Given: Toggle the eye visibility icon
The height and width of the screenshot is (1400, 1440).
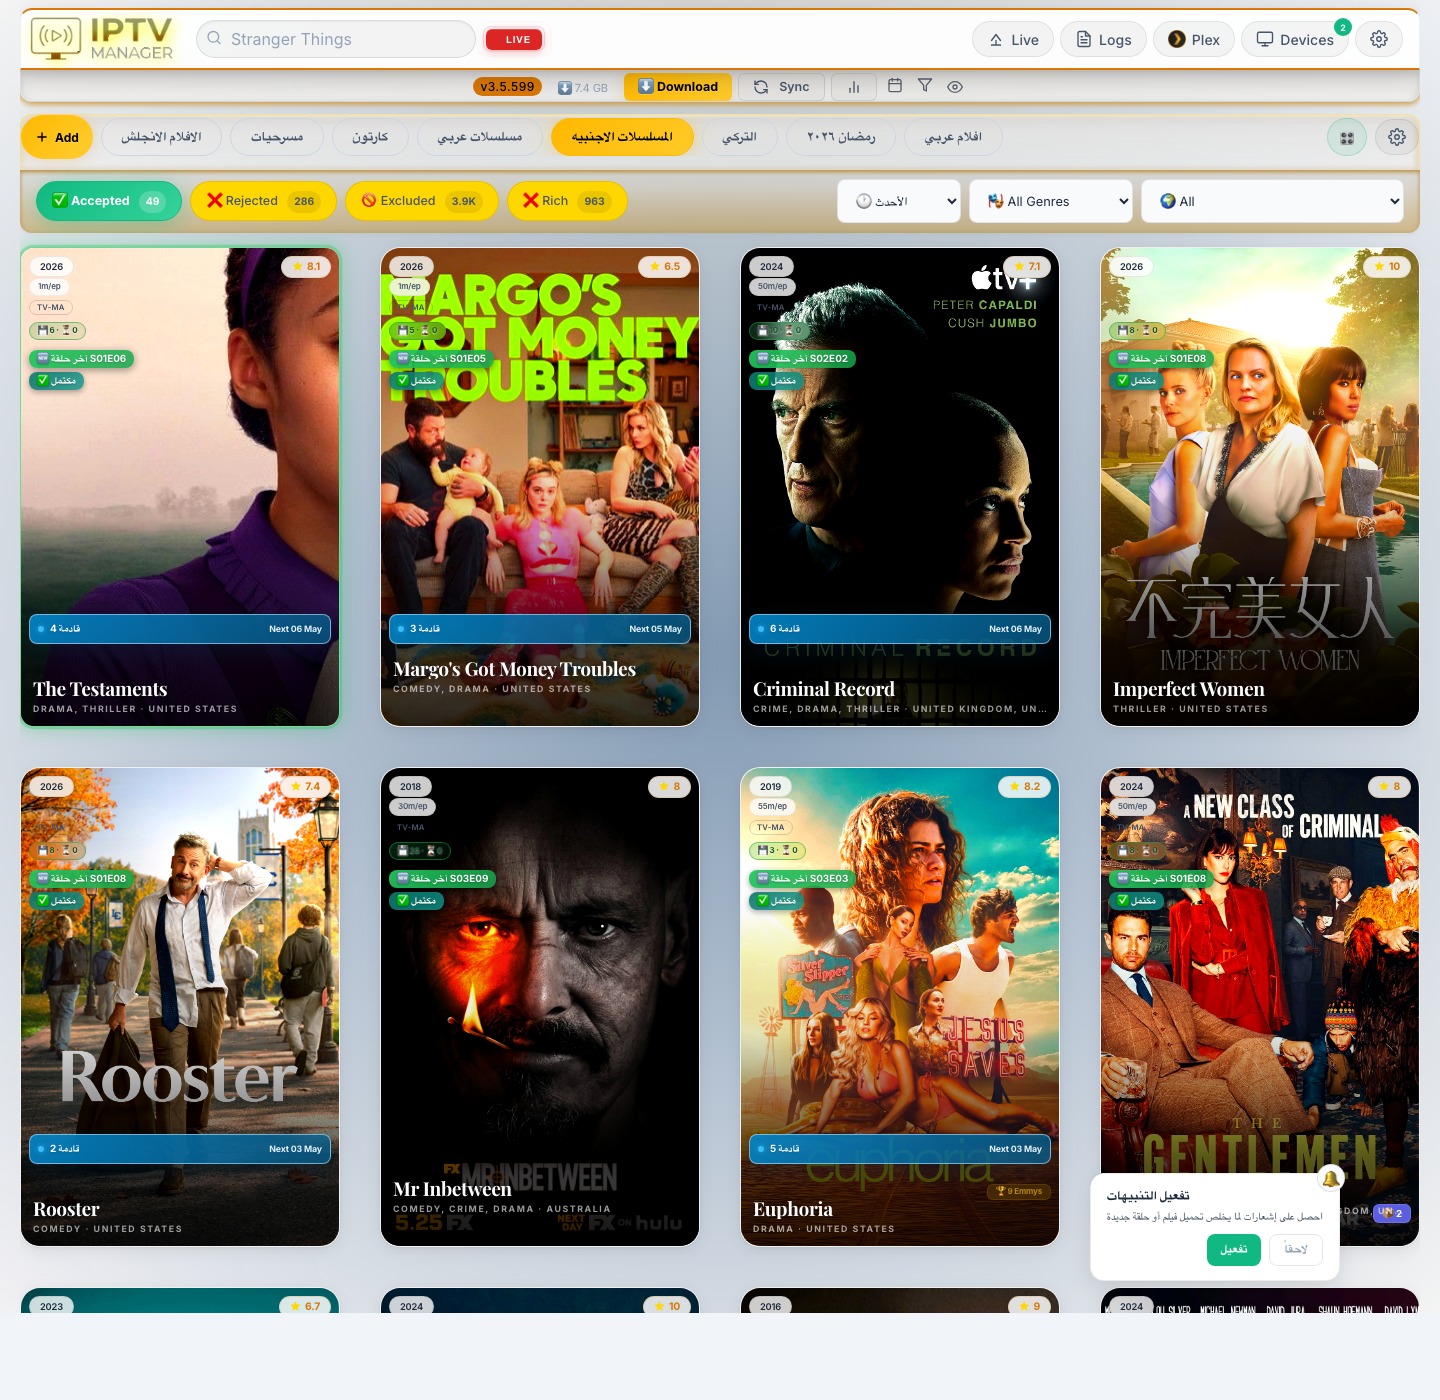Looking at the screenshot, I should click(955, 86).
